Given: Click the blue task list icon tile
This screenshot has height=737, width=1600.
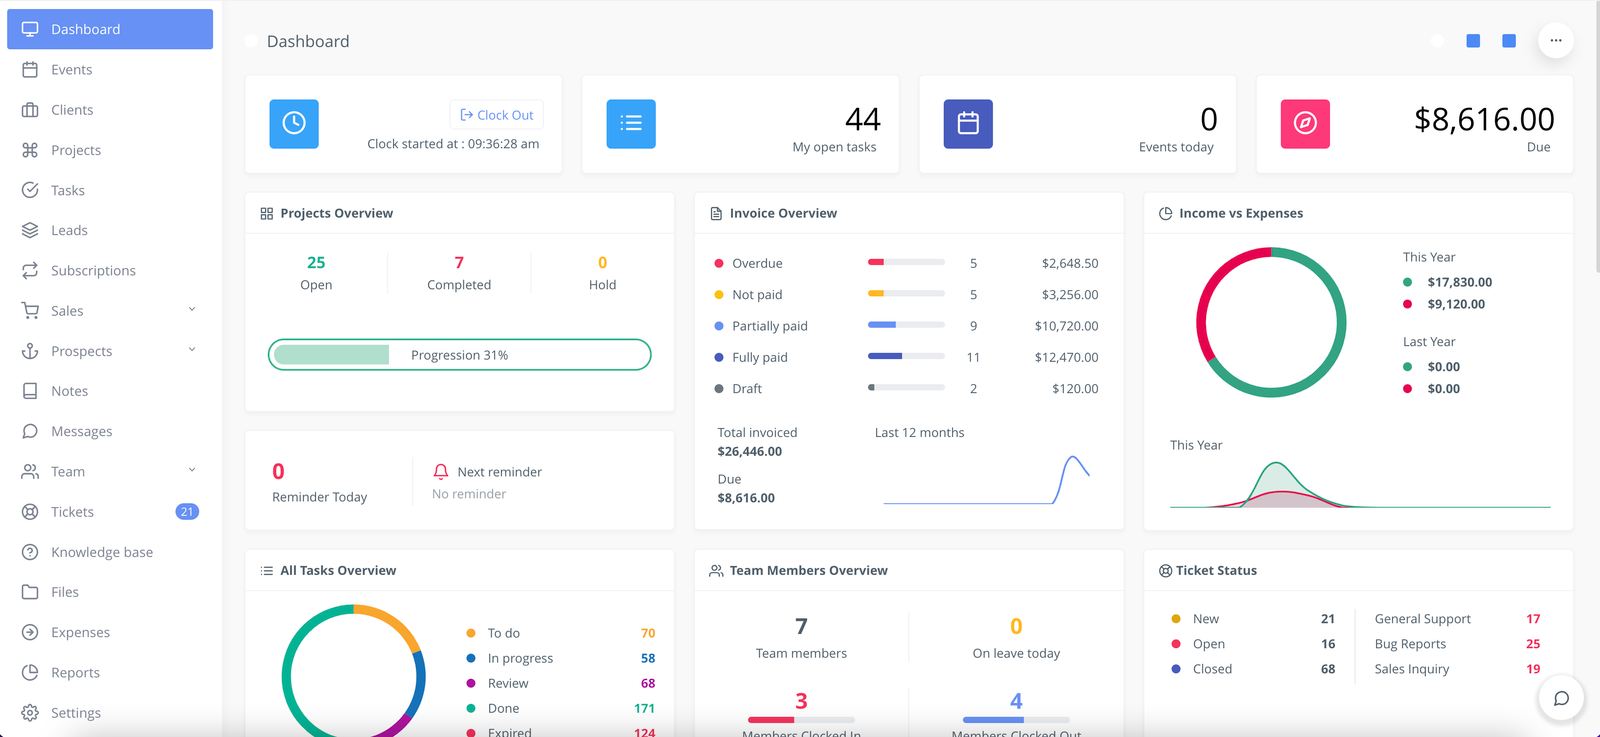Looking at the screenshot, I should click(x=631, y=124).
